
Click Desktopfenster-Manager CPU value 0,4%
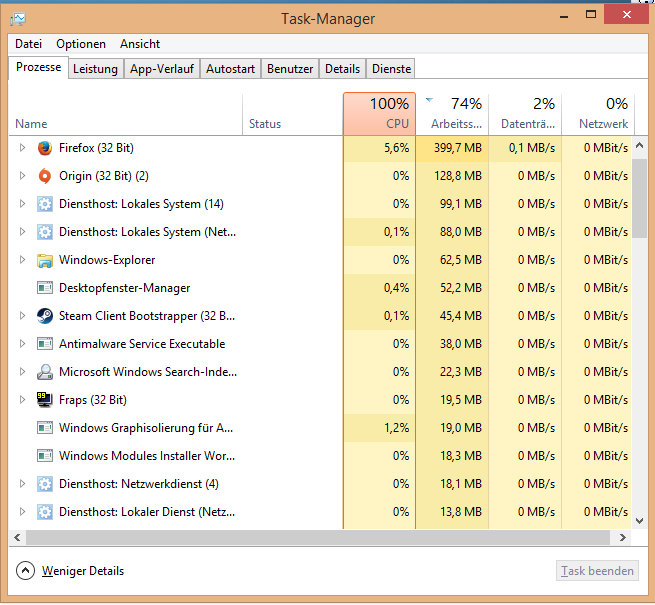tap(396, 288)
